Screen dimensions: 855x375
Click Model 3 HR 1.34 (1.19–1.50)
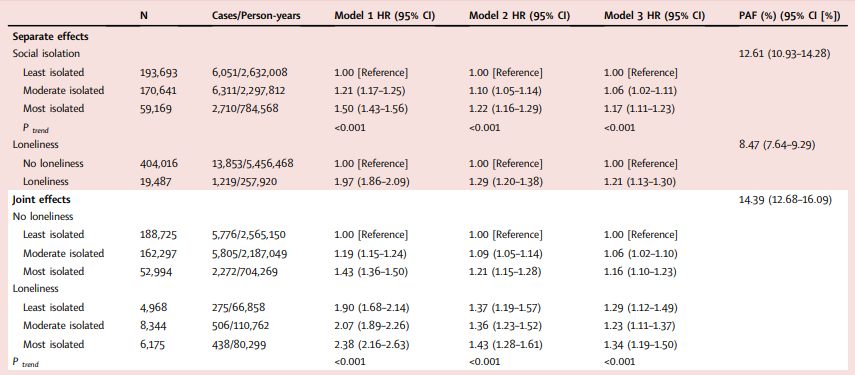[641, 344]
